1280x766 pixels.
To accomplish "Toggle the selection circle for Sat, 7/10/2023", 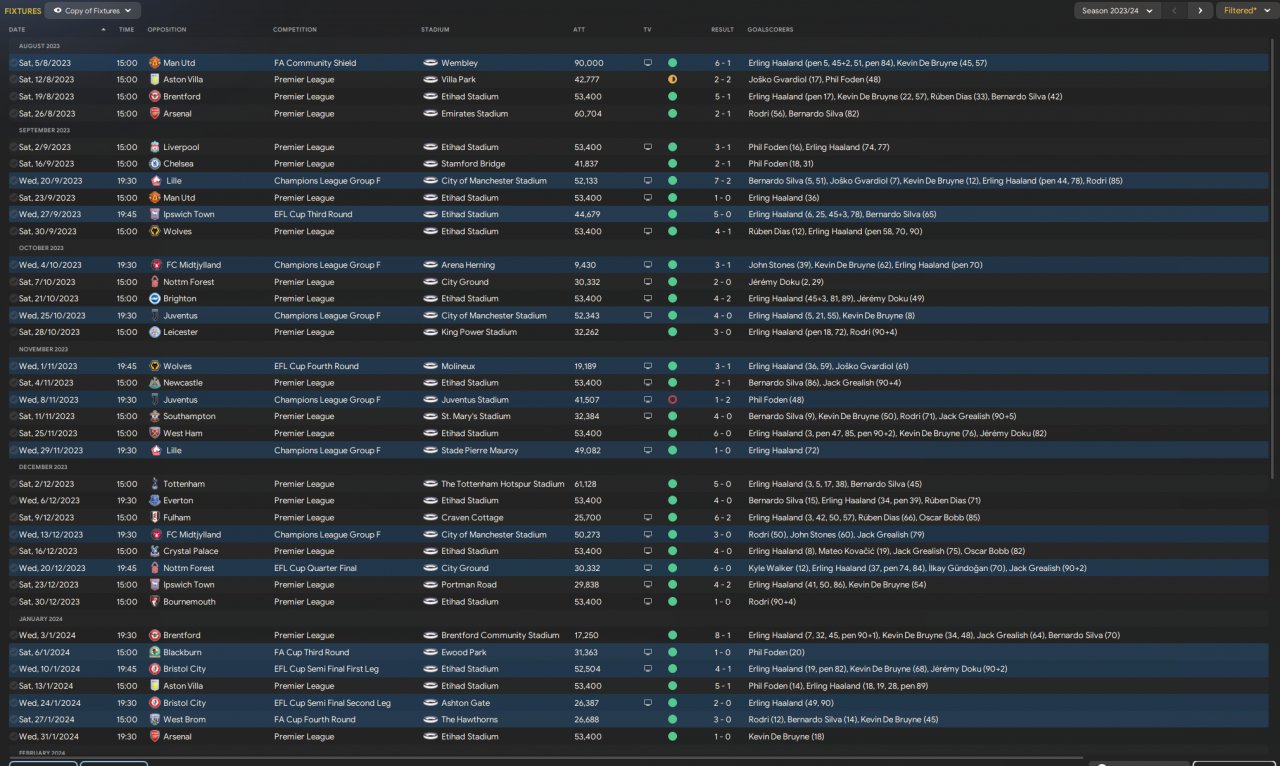I will tap(13, 282).
